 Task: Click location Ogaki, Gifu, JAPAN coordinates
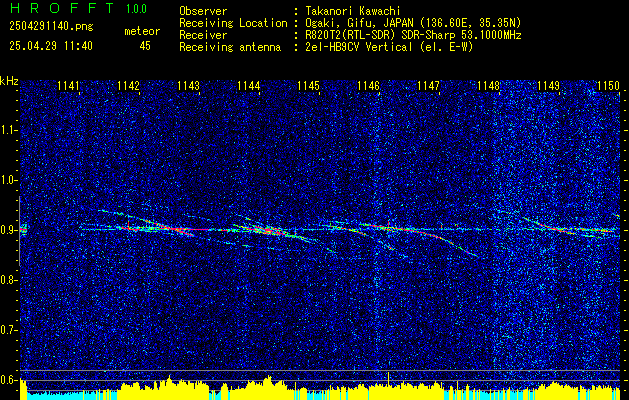(412, 23)
